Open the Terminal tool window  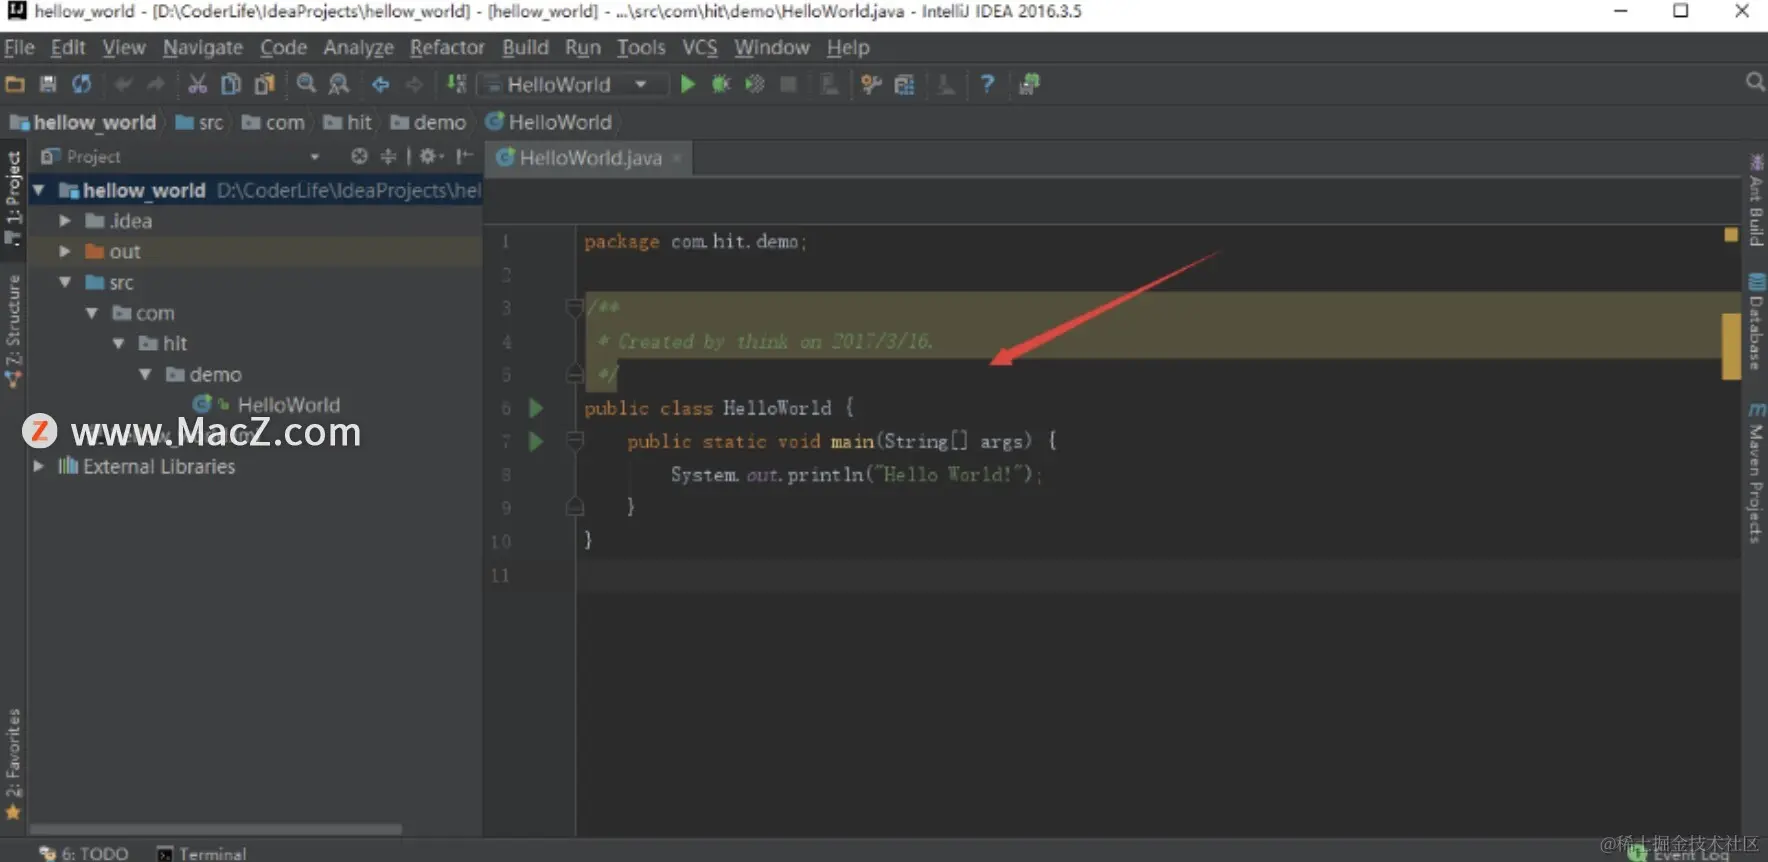coord(201,853)
